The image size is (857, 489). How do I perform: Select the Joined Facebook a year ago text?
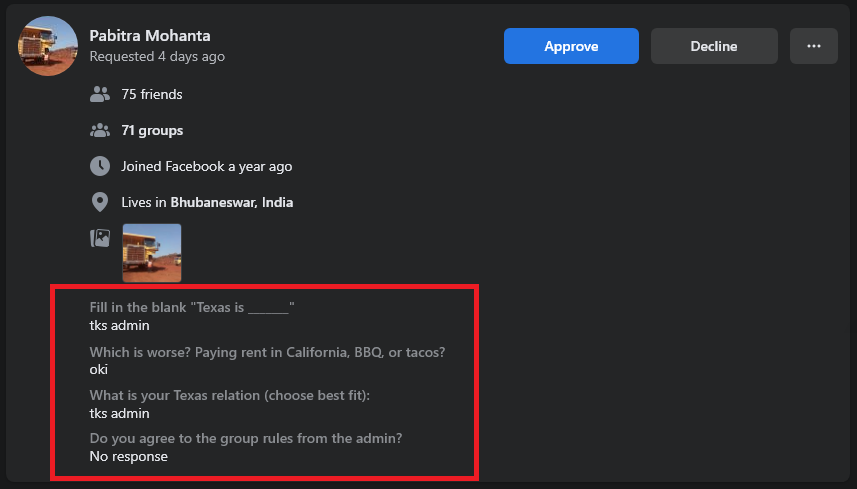tap(207, 166)
